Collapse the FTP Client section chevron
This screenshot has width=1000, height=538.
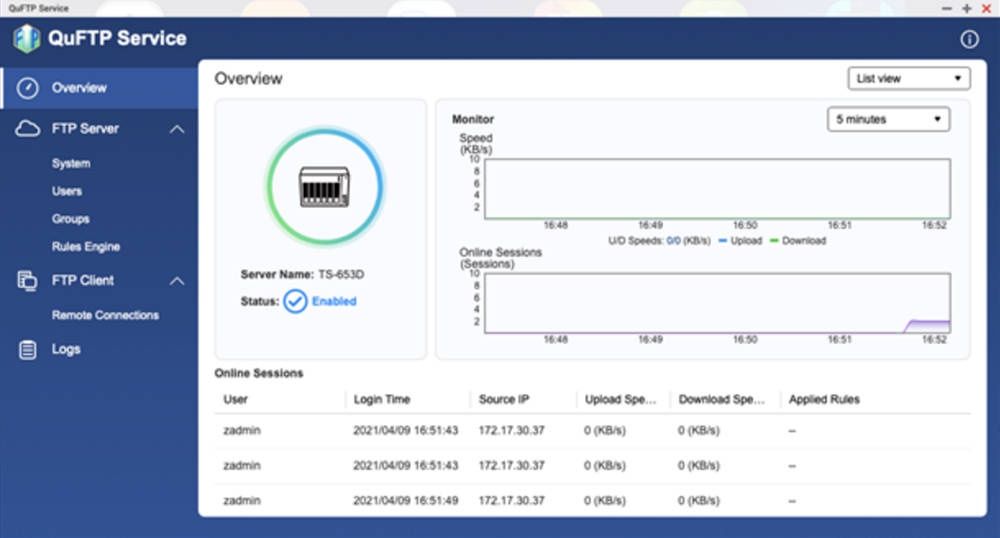[177, 281]
